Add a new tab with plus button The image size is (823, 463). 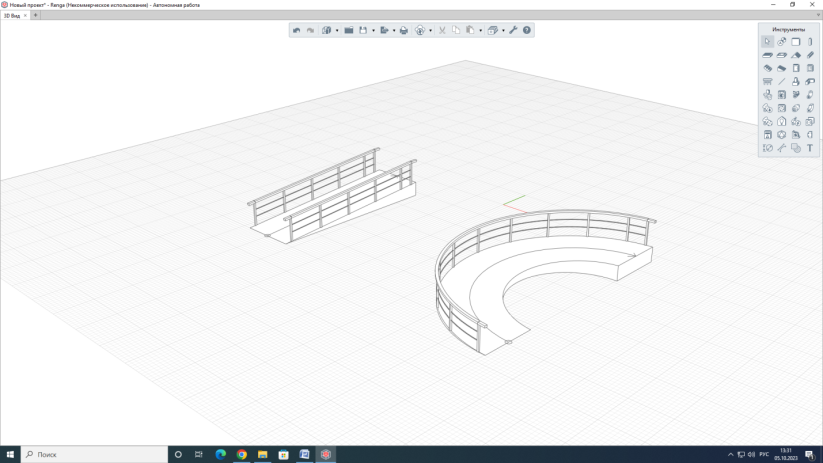[x=35, y=15]
